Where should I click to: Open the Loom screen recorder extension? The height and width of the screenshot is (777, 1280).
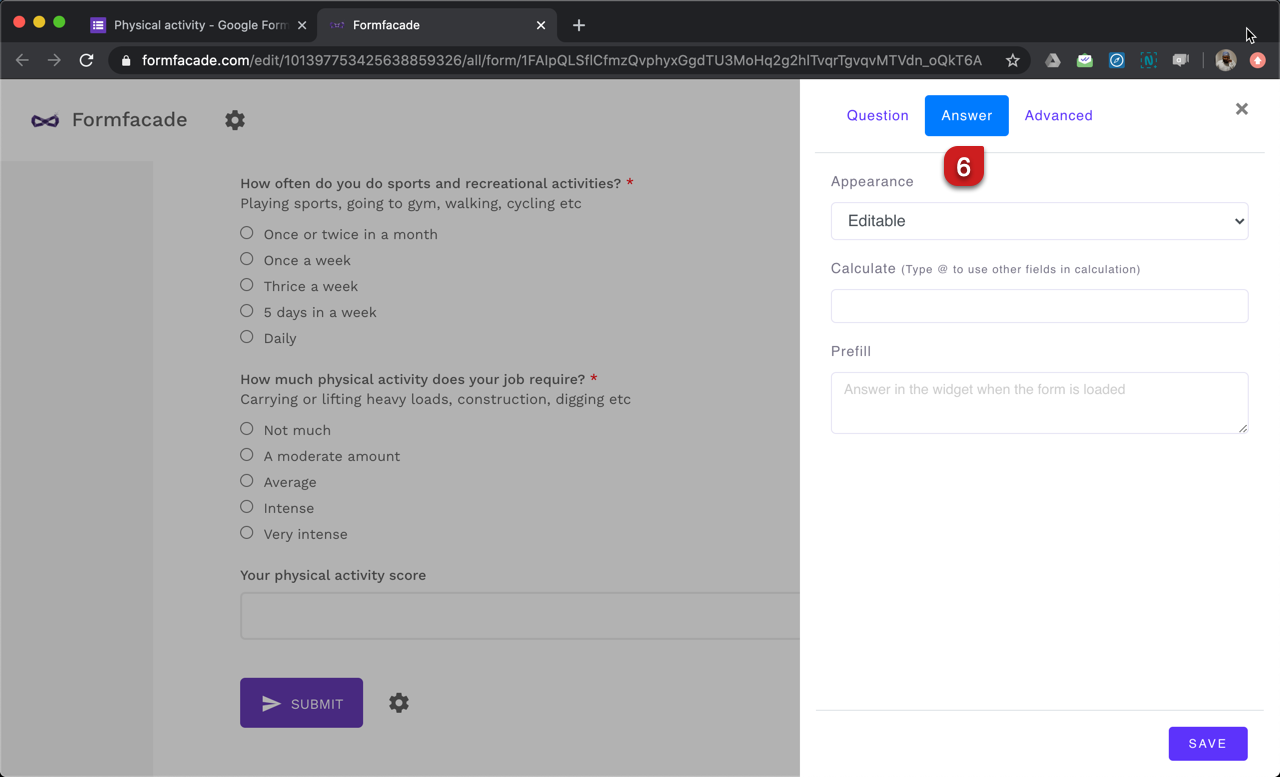(x=1181, y=60)
